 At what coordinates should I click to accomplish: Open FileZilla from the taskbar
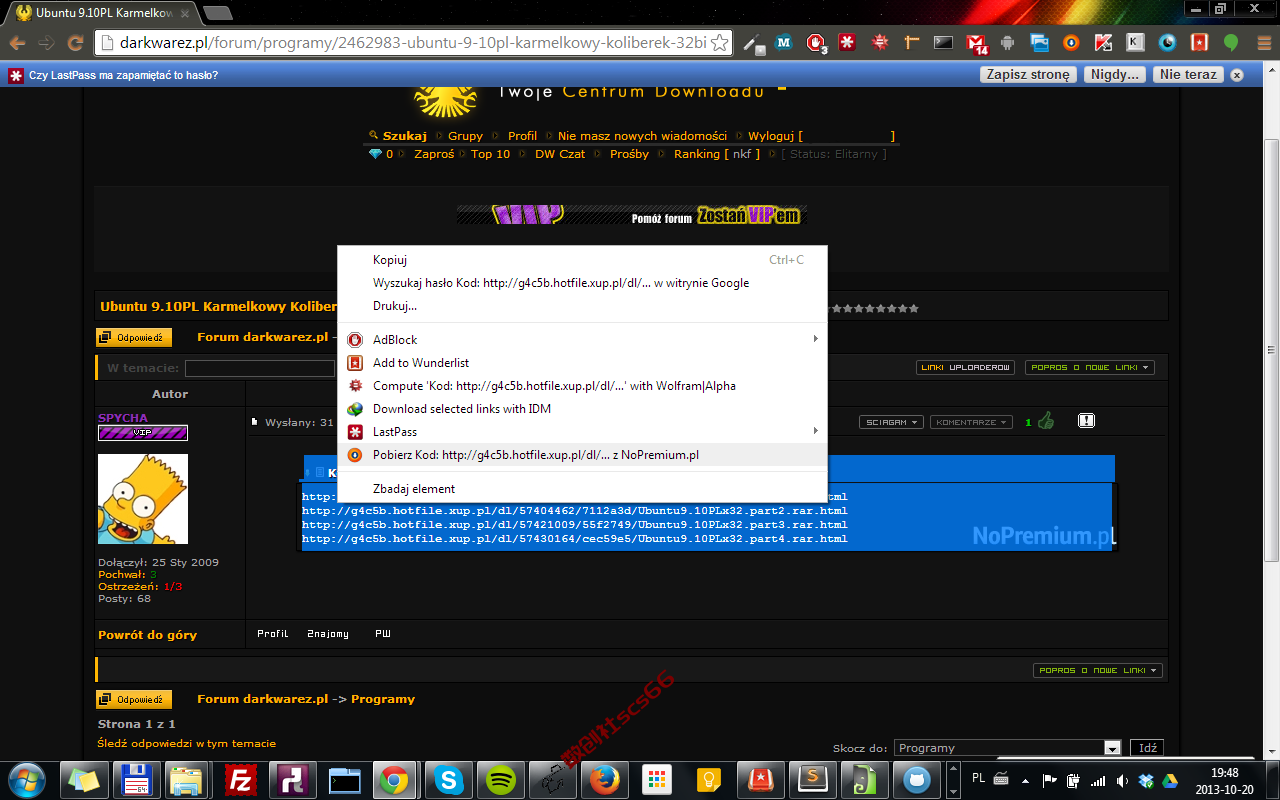(239, 780)
